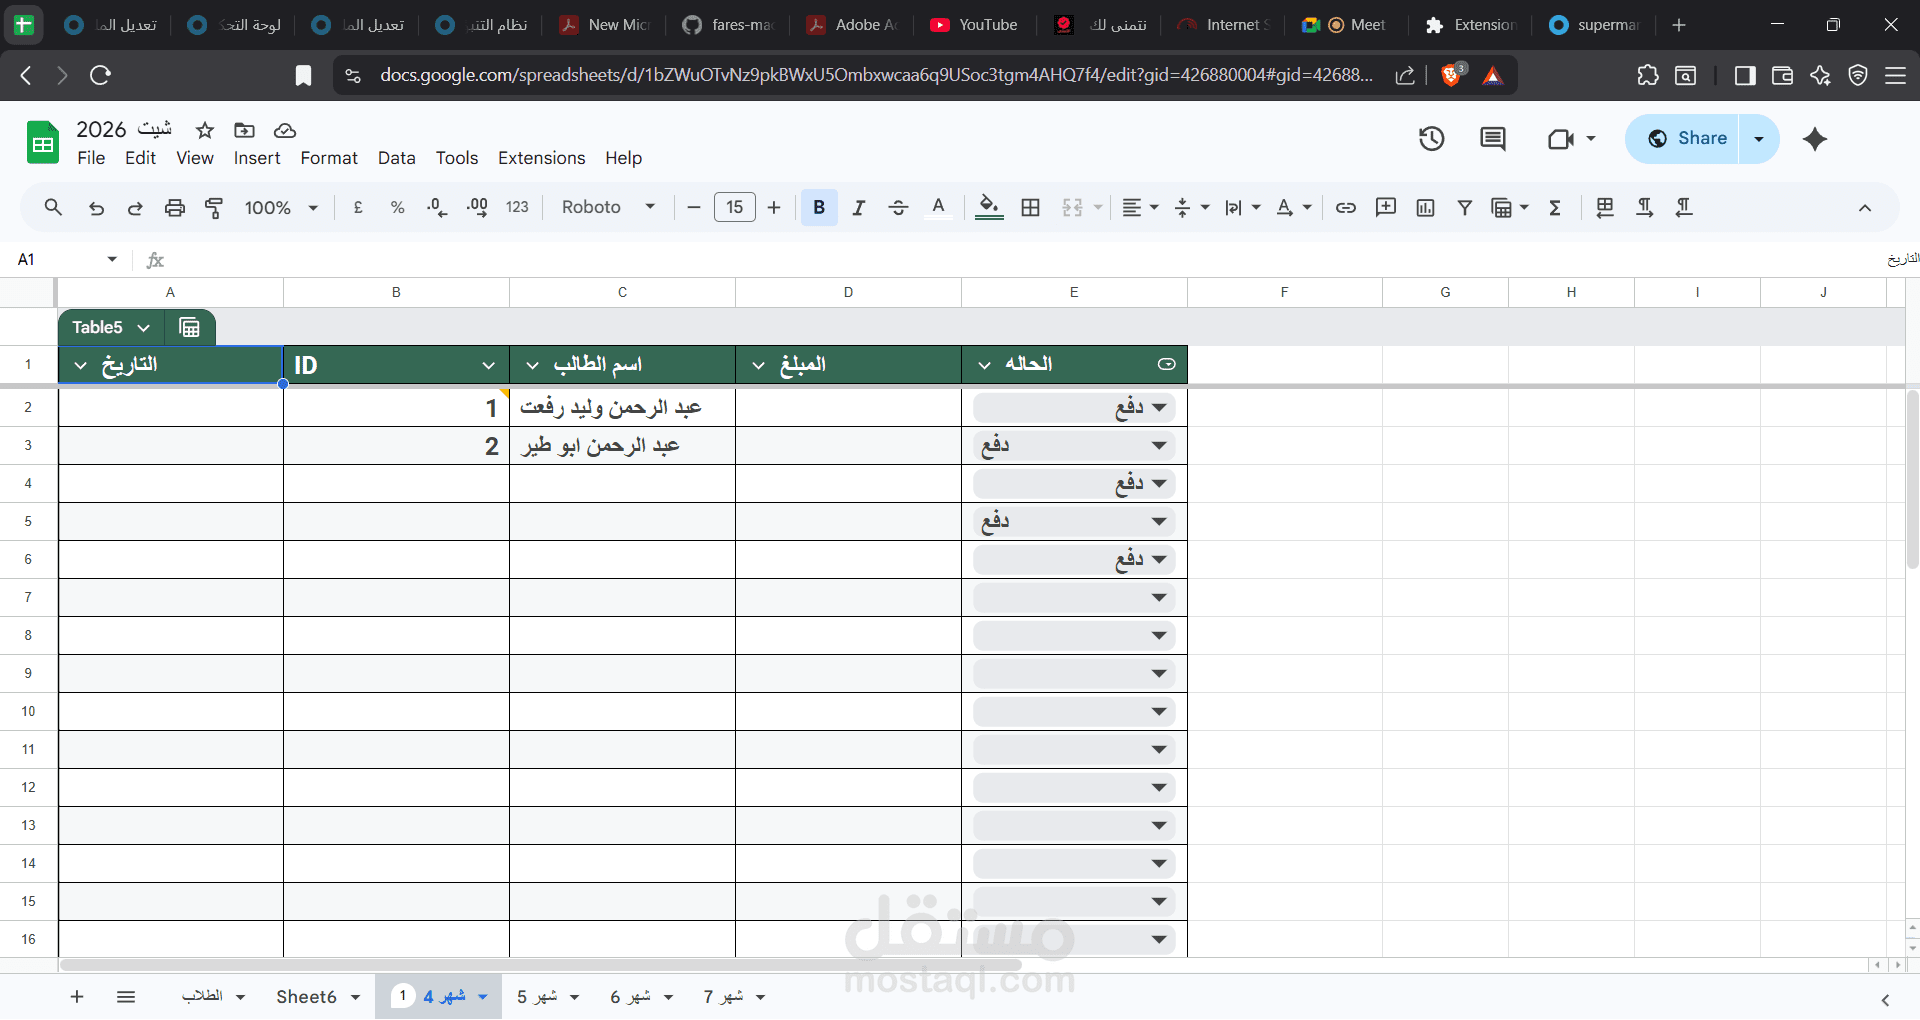Image resolution: width=1920 pixels, height=1020 pixels.
Task: Open the Roboto font dropdown
Action: point(608,207)
